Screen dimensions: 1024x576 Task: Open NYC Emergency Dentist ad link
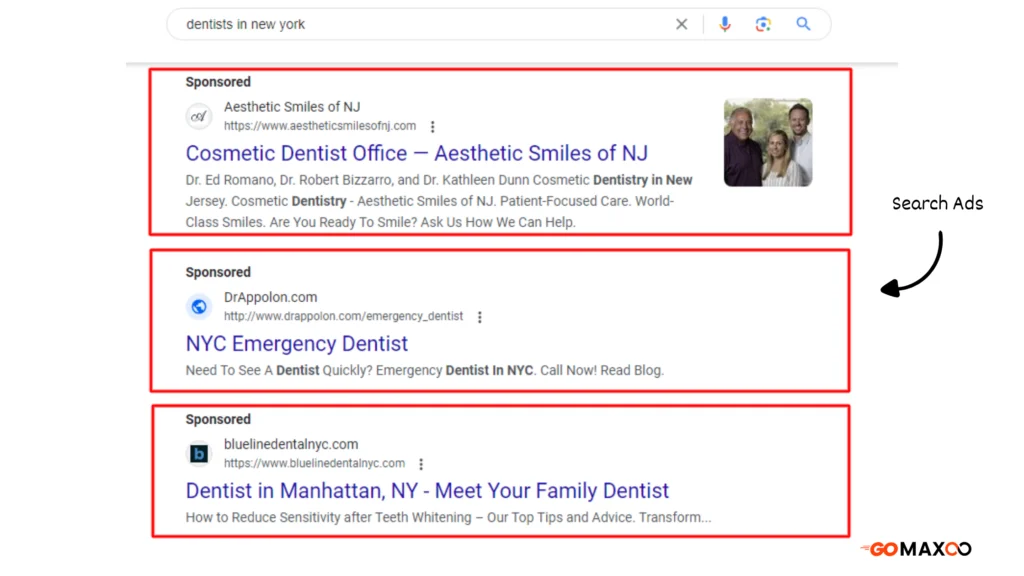pyautogui.click(x=296, y=344)
